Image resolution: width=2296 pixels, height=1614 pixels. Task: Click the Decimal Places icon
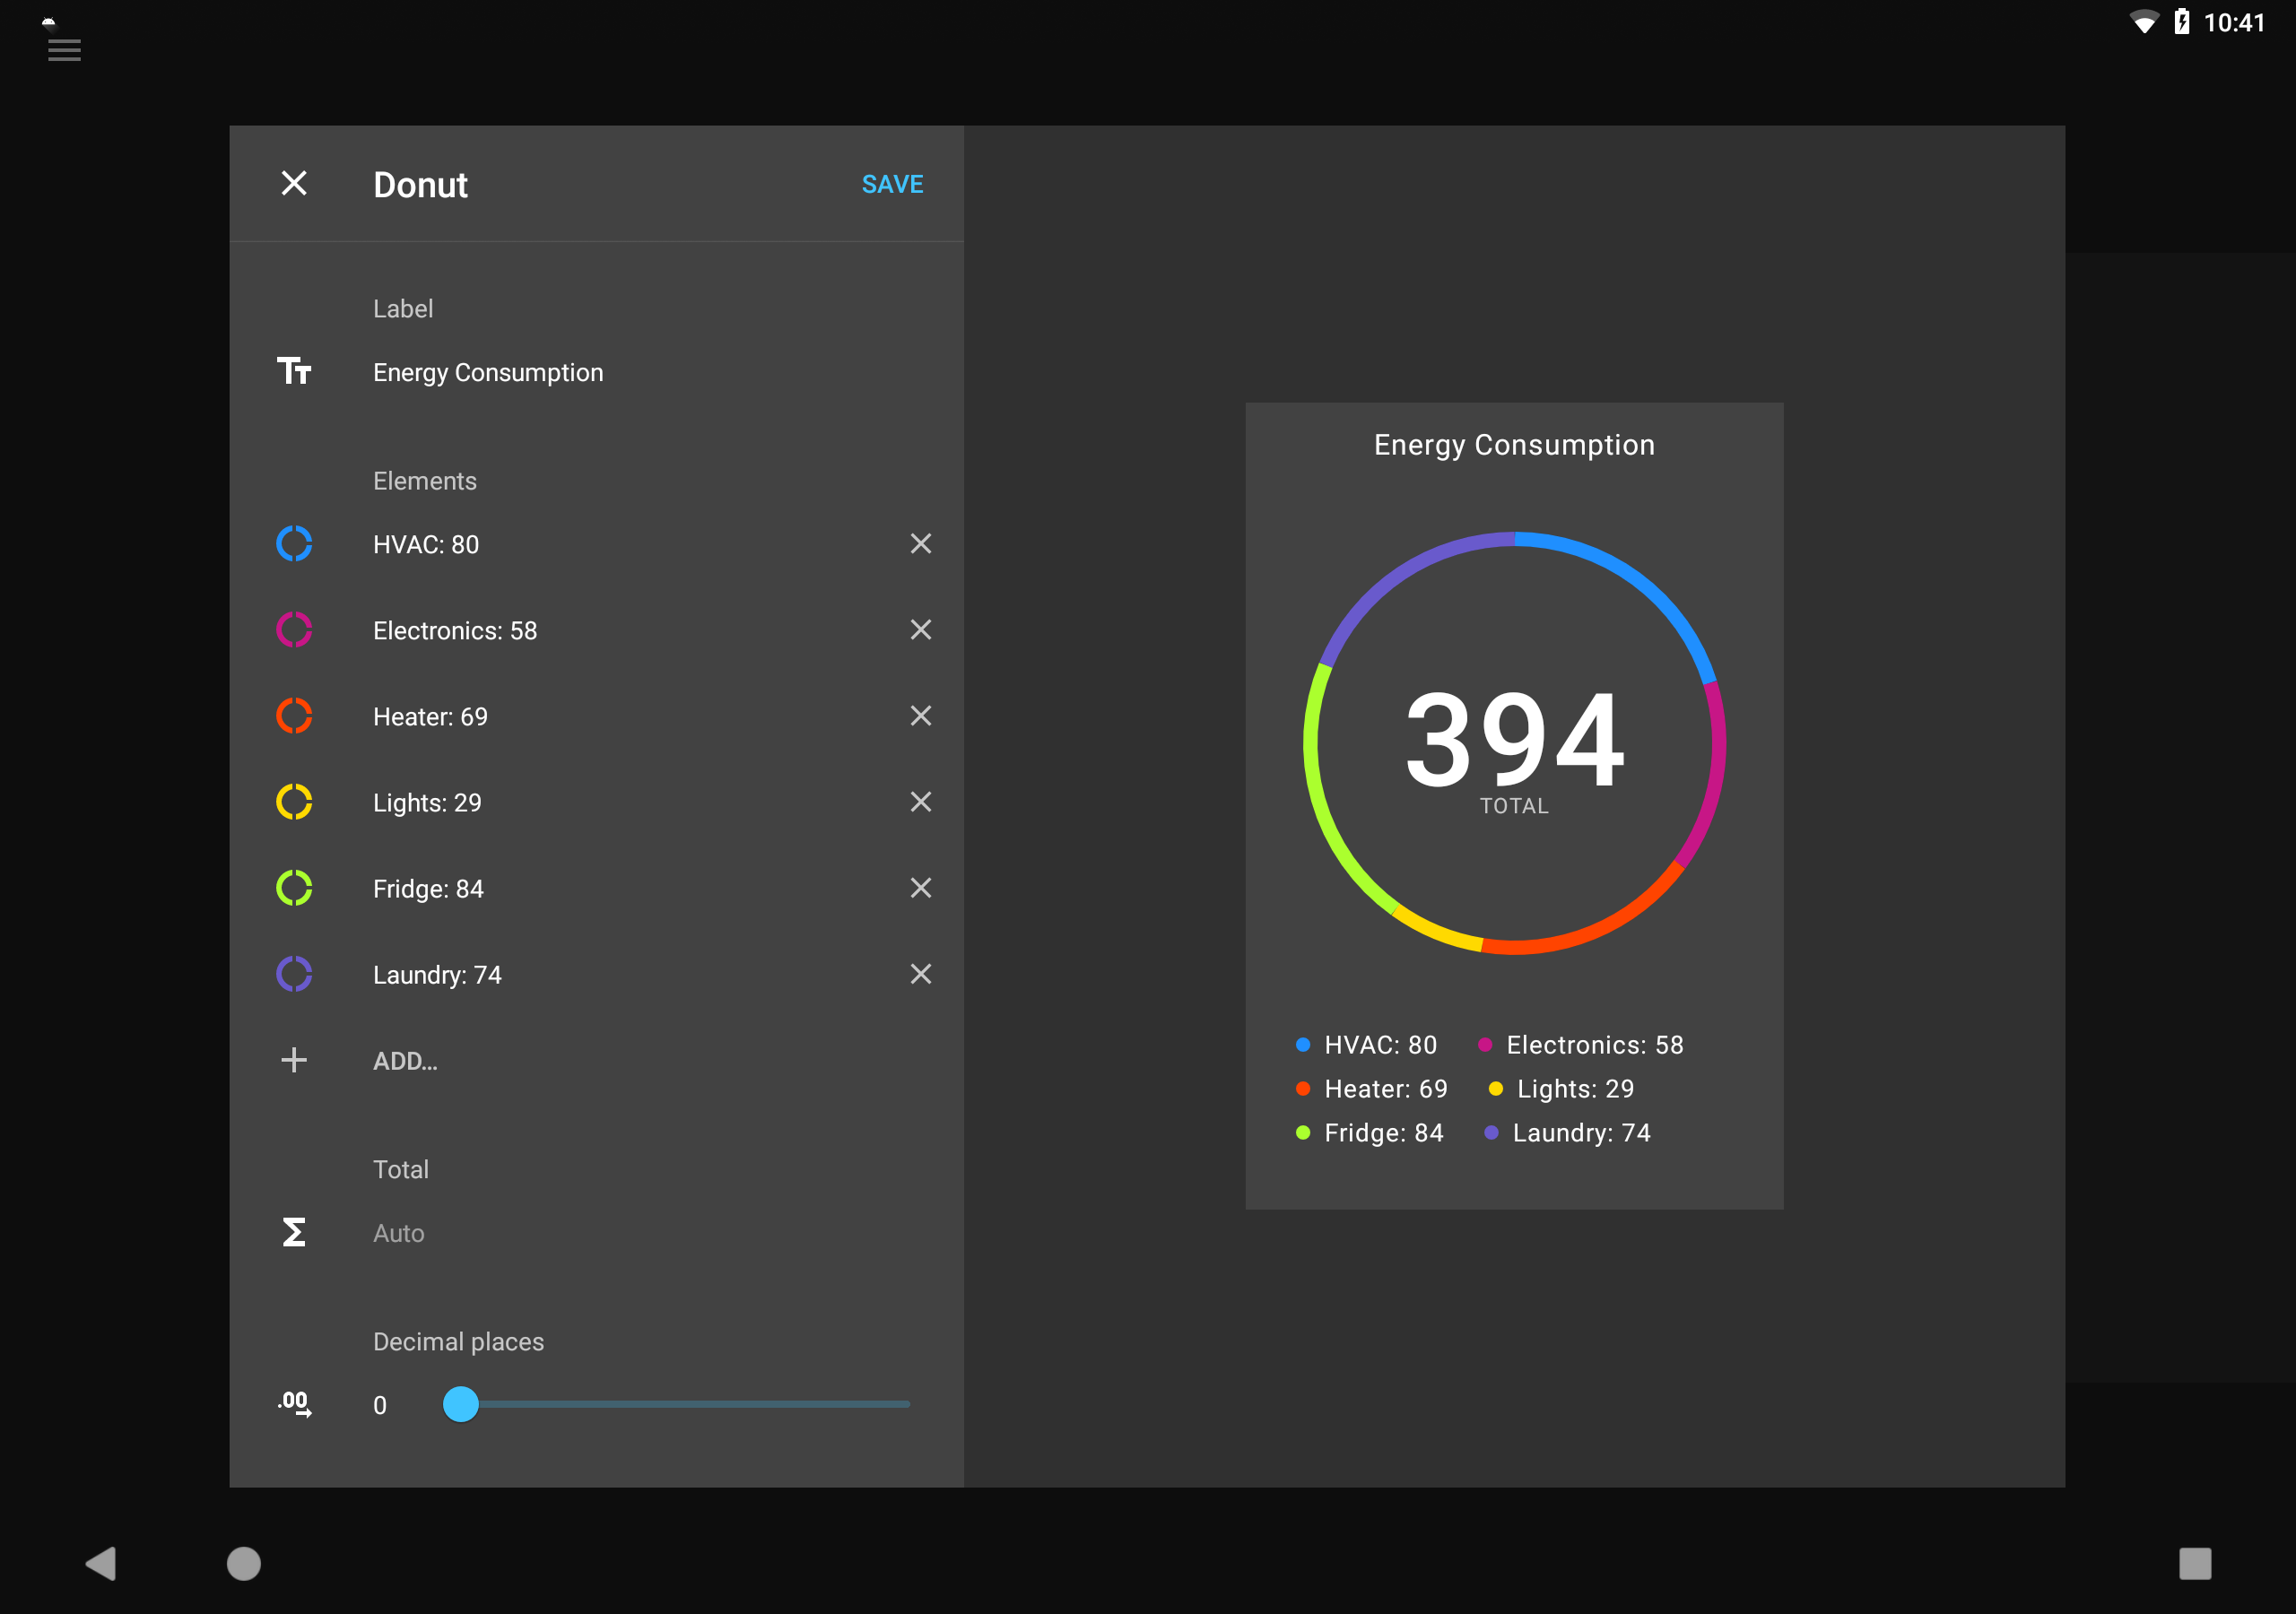[293, 1404]
